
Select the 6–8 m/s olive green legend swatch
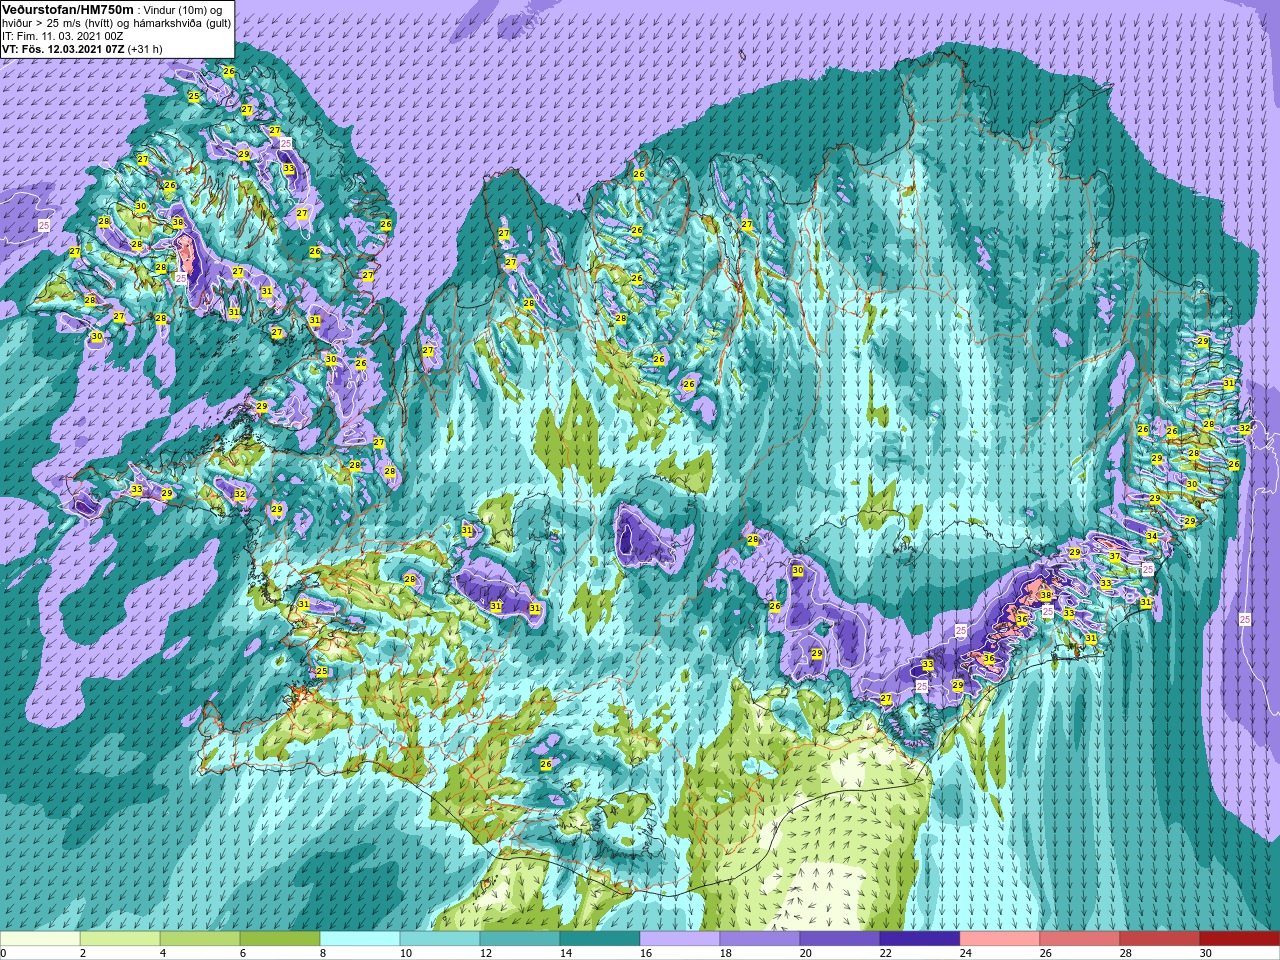pos(280,939)
